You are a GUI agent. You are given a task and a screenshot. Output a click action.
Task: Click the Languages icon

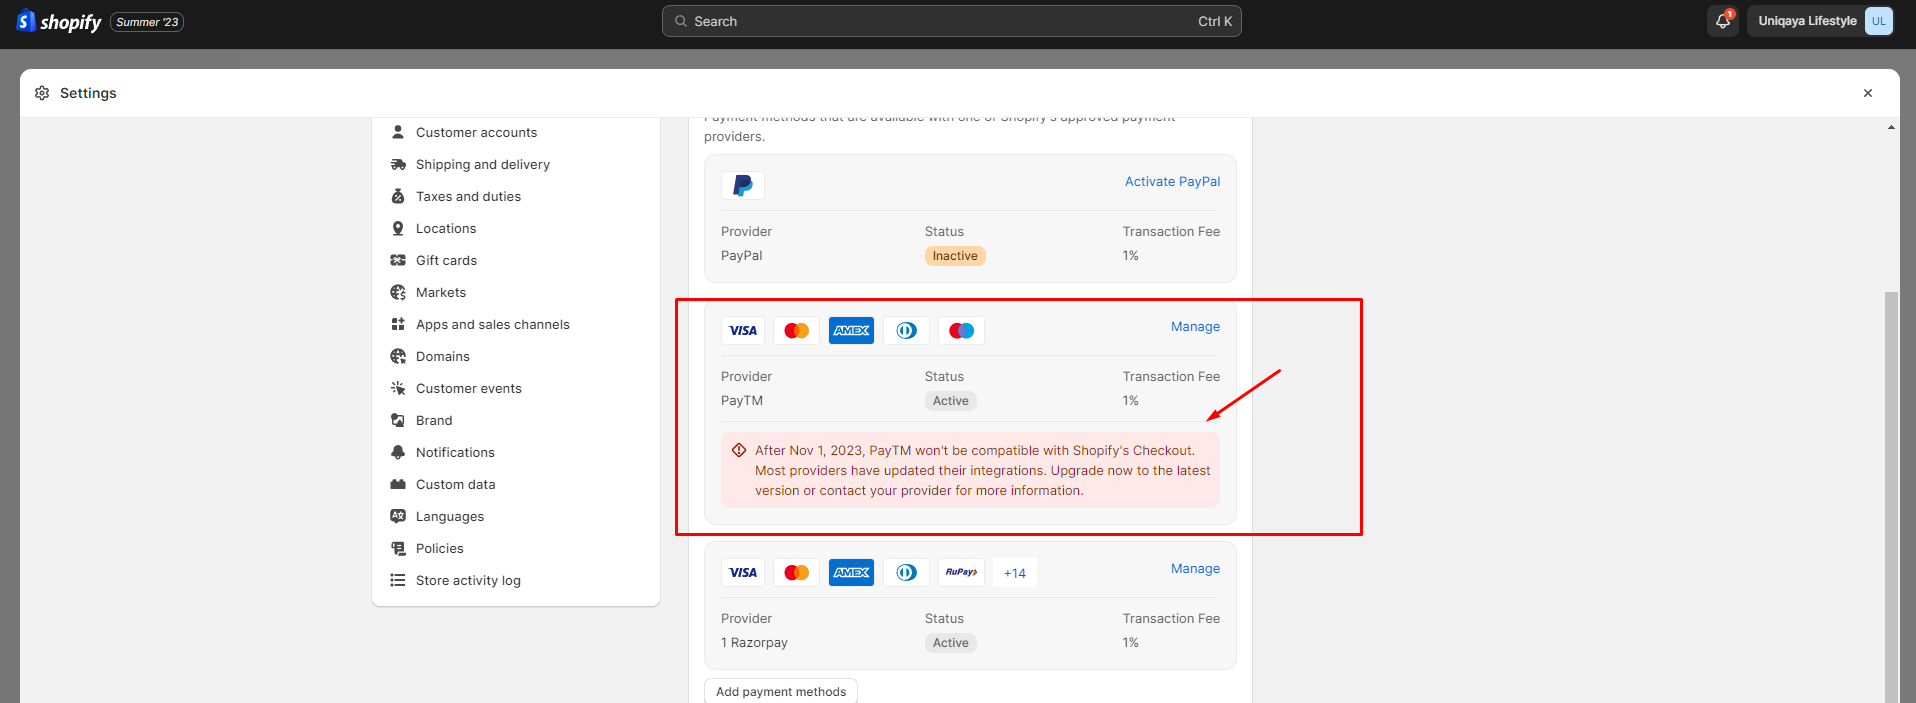(x=398, y=516)
